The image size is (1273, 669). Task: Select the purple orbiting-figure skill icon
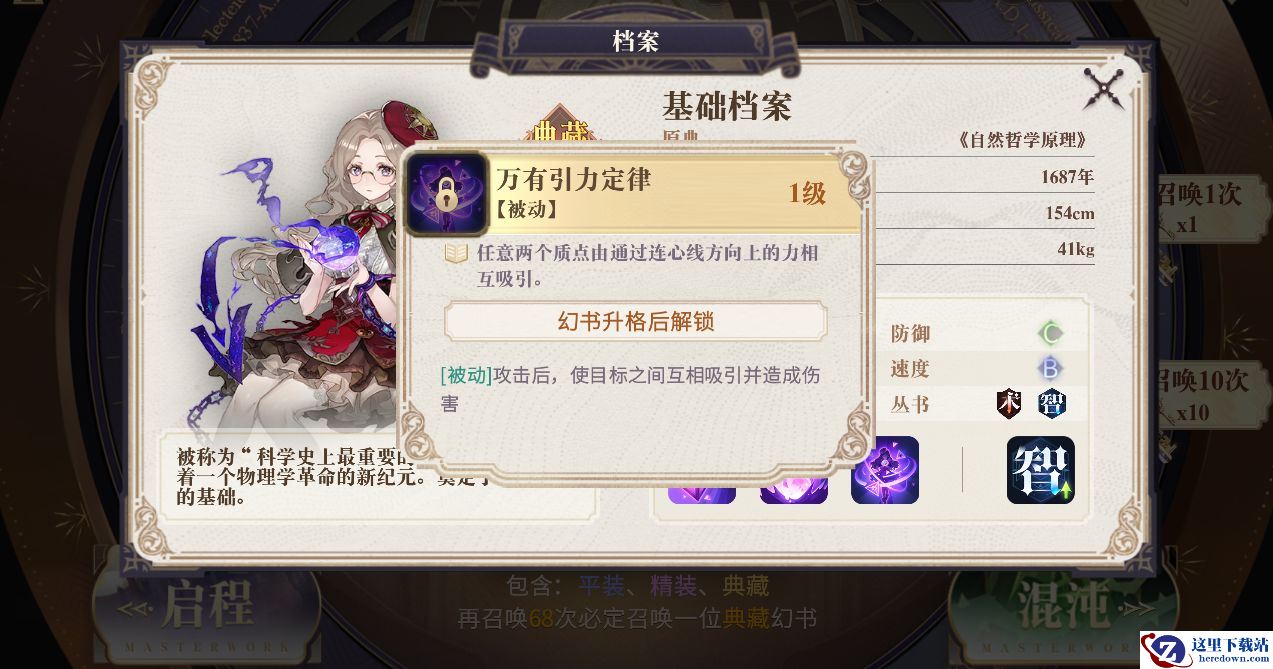point(885,470)
